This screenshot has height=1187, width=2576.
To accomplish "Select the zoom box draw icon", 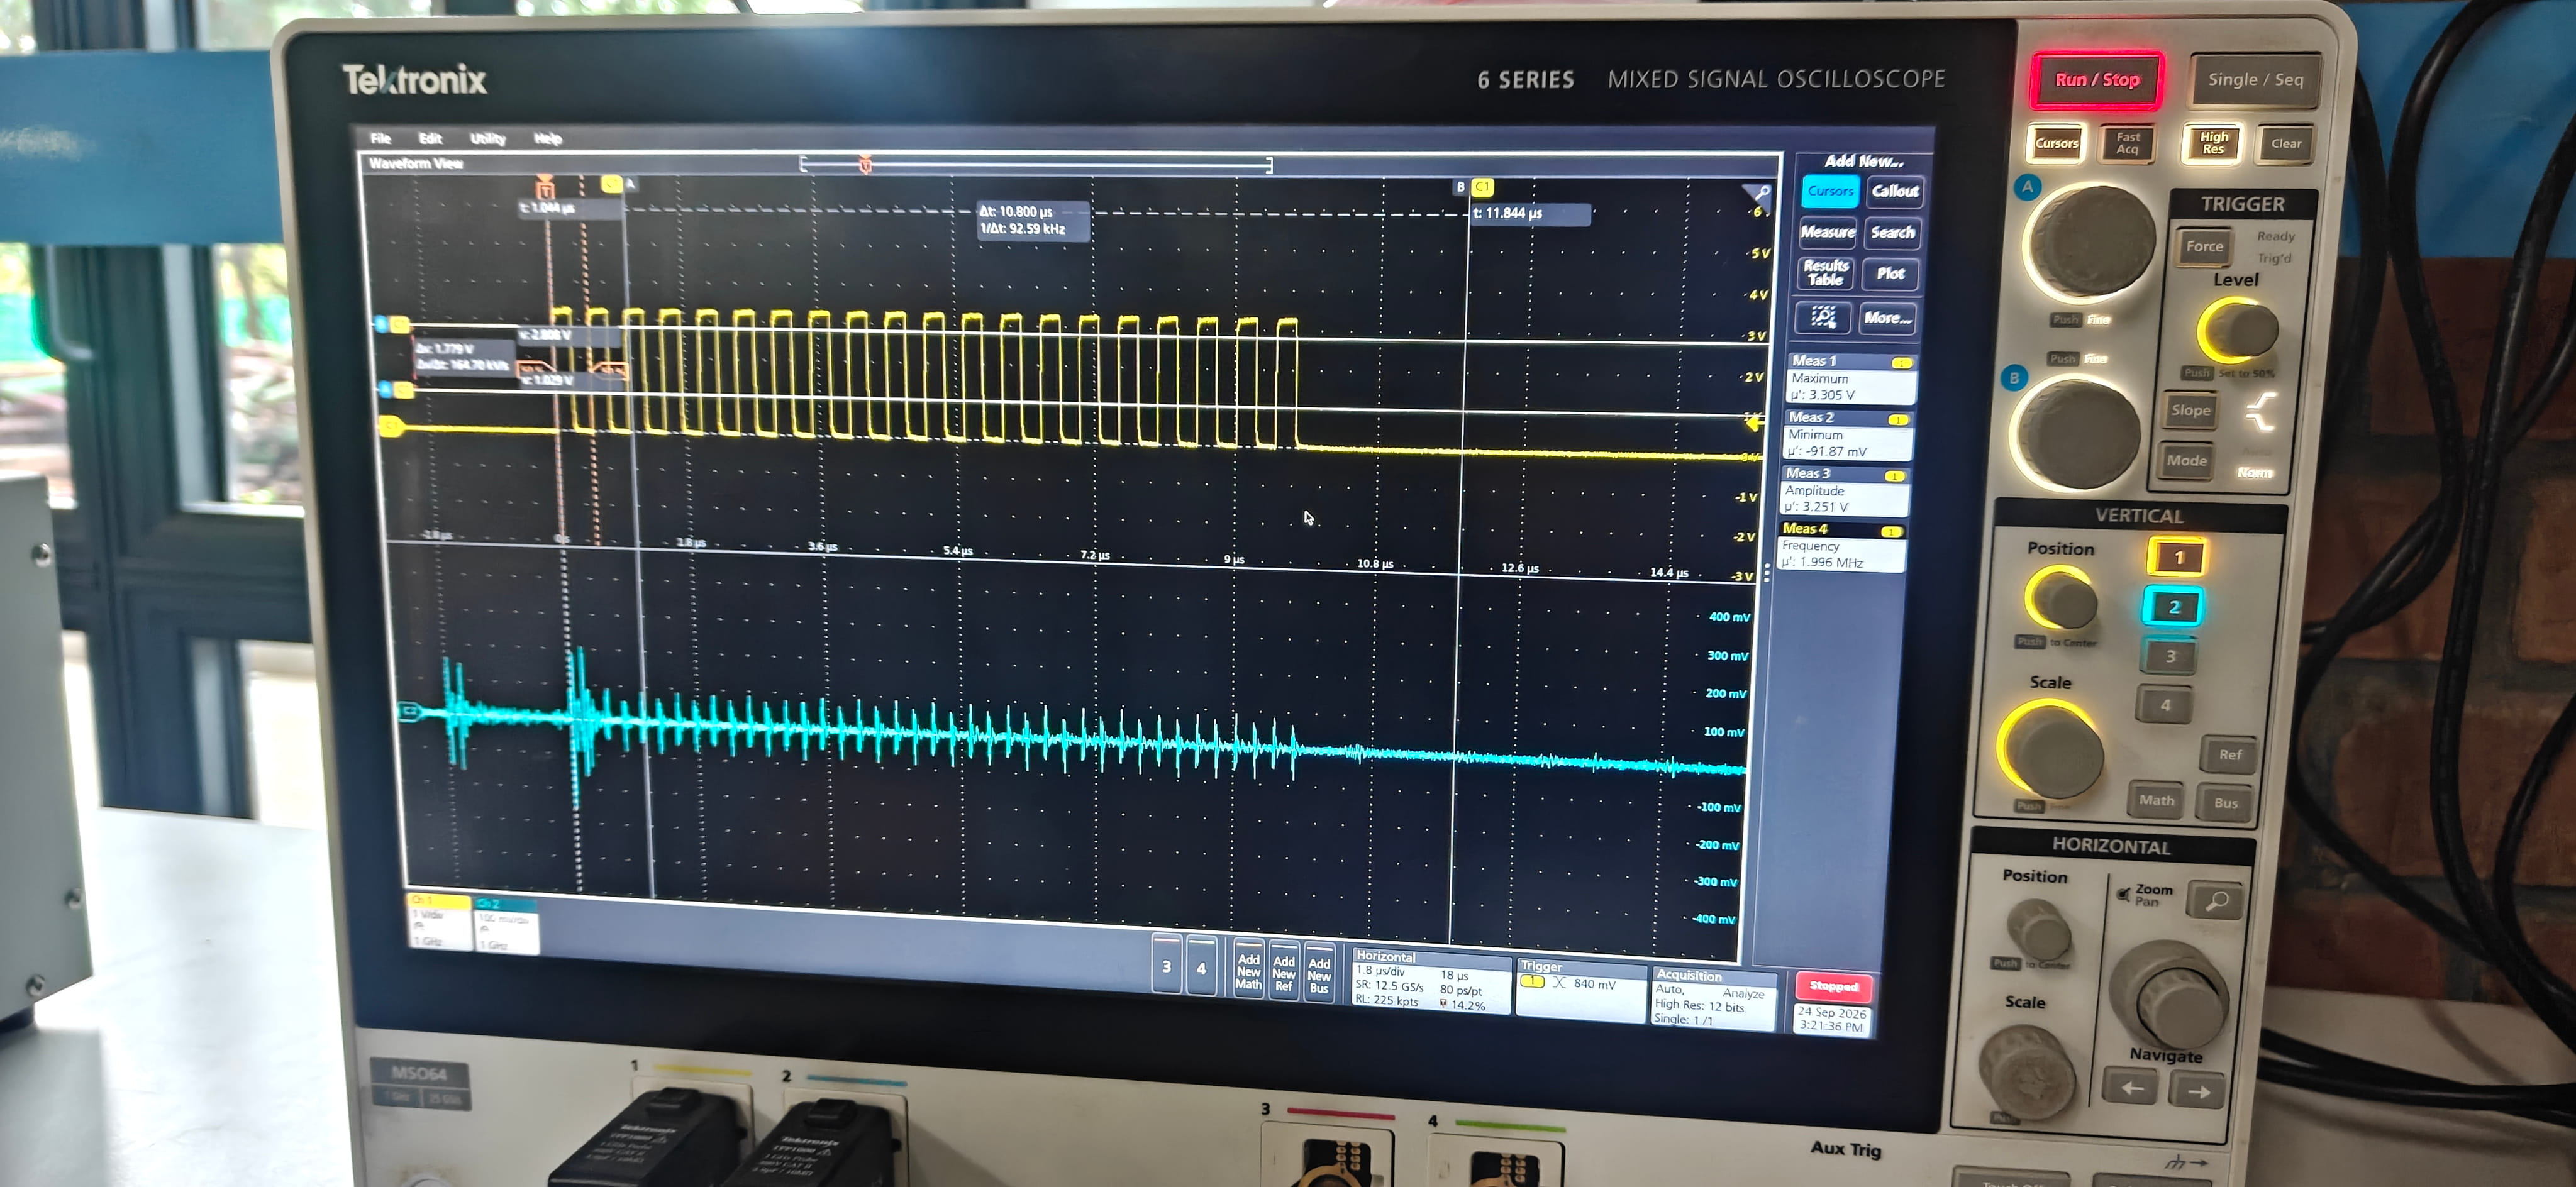I will coord(1823,318).
